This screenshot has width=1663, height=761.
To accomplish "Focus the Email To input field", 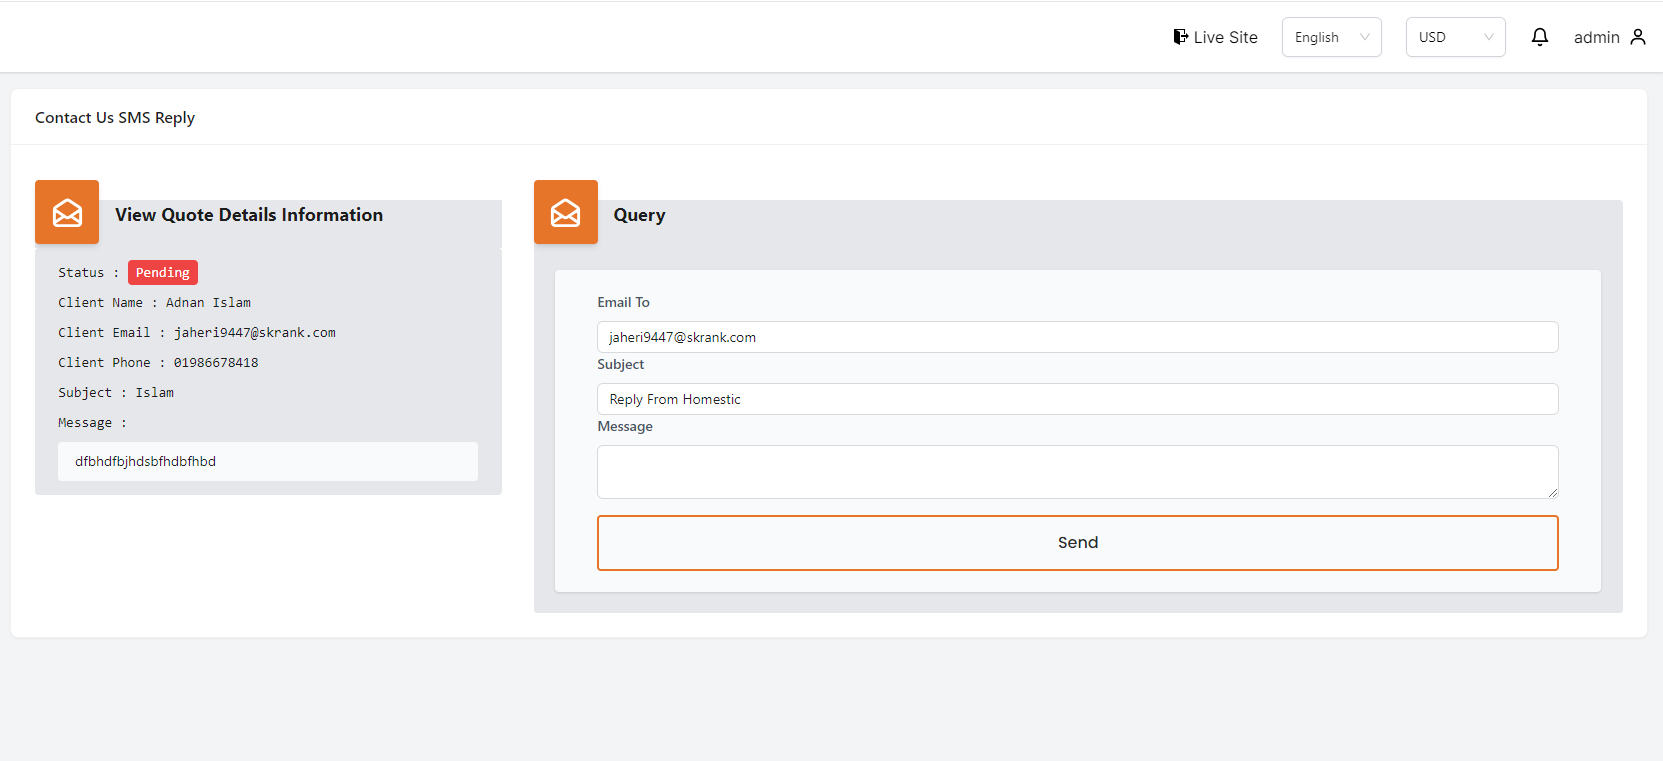I will coord(1077,337).
